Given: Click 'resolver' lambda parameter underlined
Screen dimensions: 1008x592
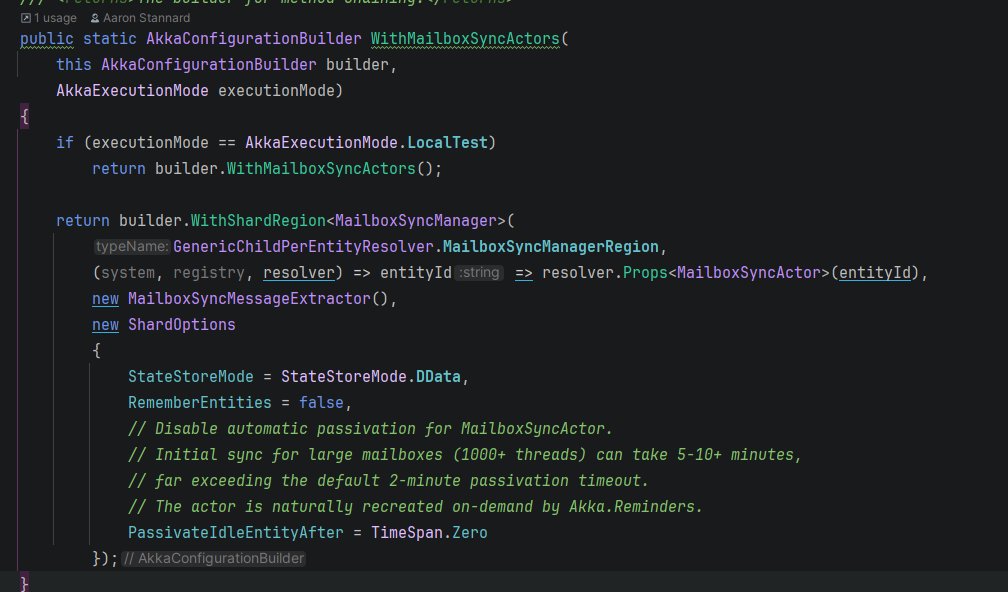Looking at the screenshot, I should (x=299, y=273).
